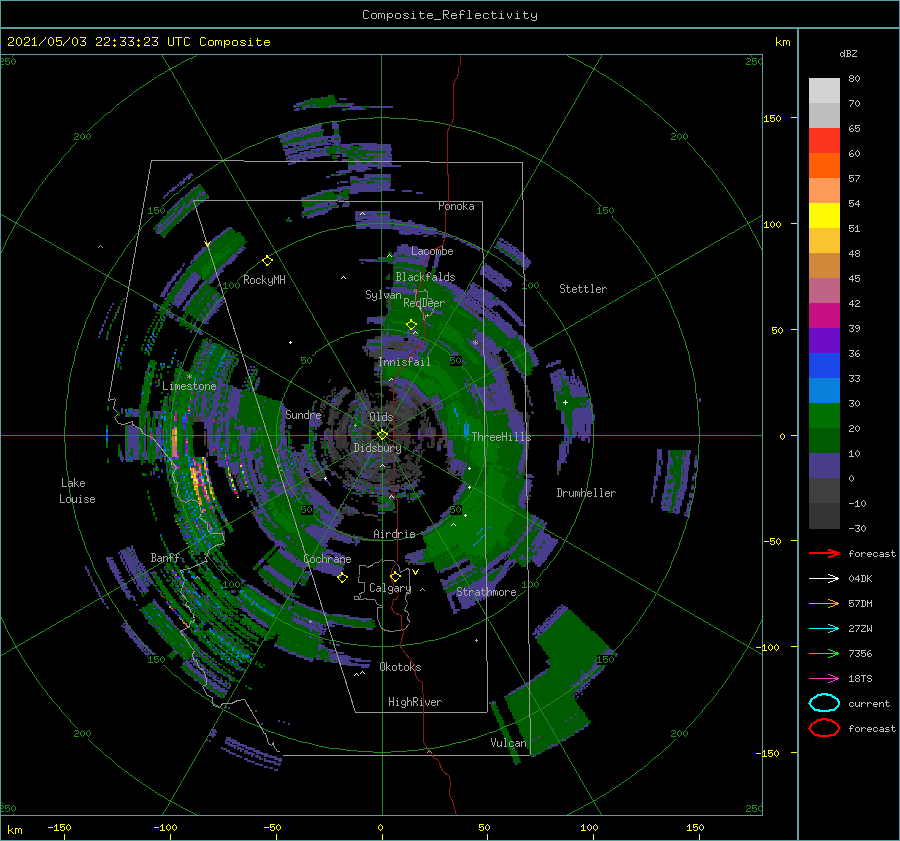Click the RedDeer city label

pos(424,303)
